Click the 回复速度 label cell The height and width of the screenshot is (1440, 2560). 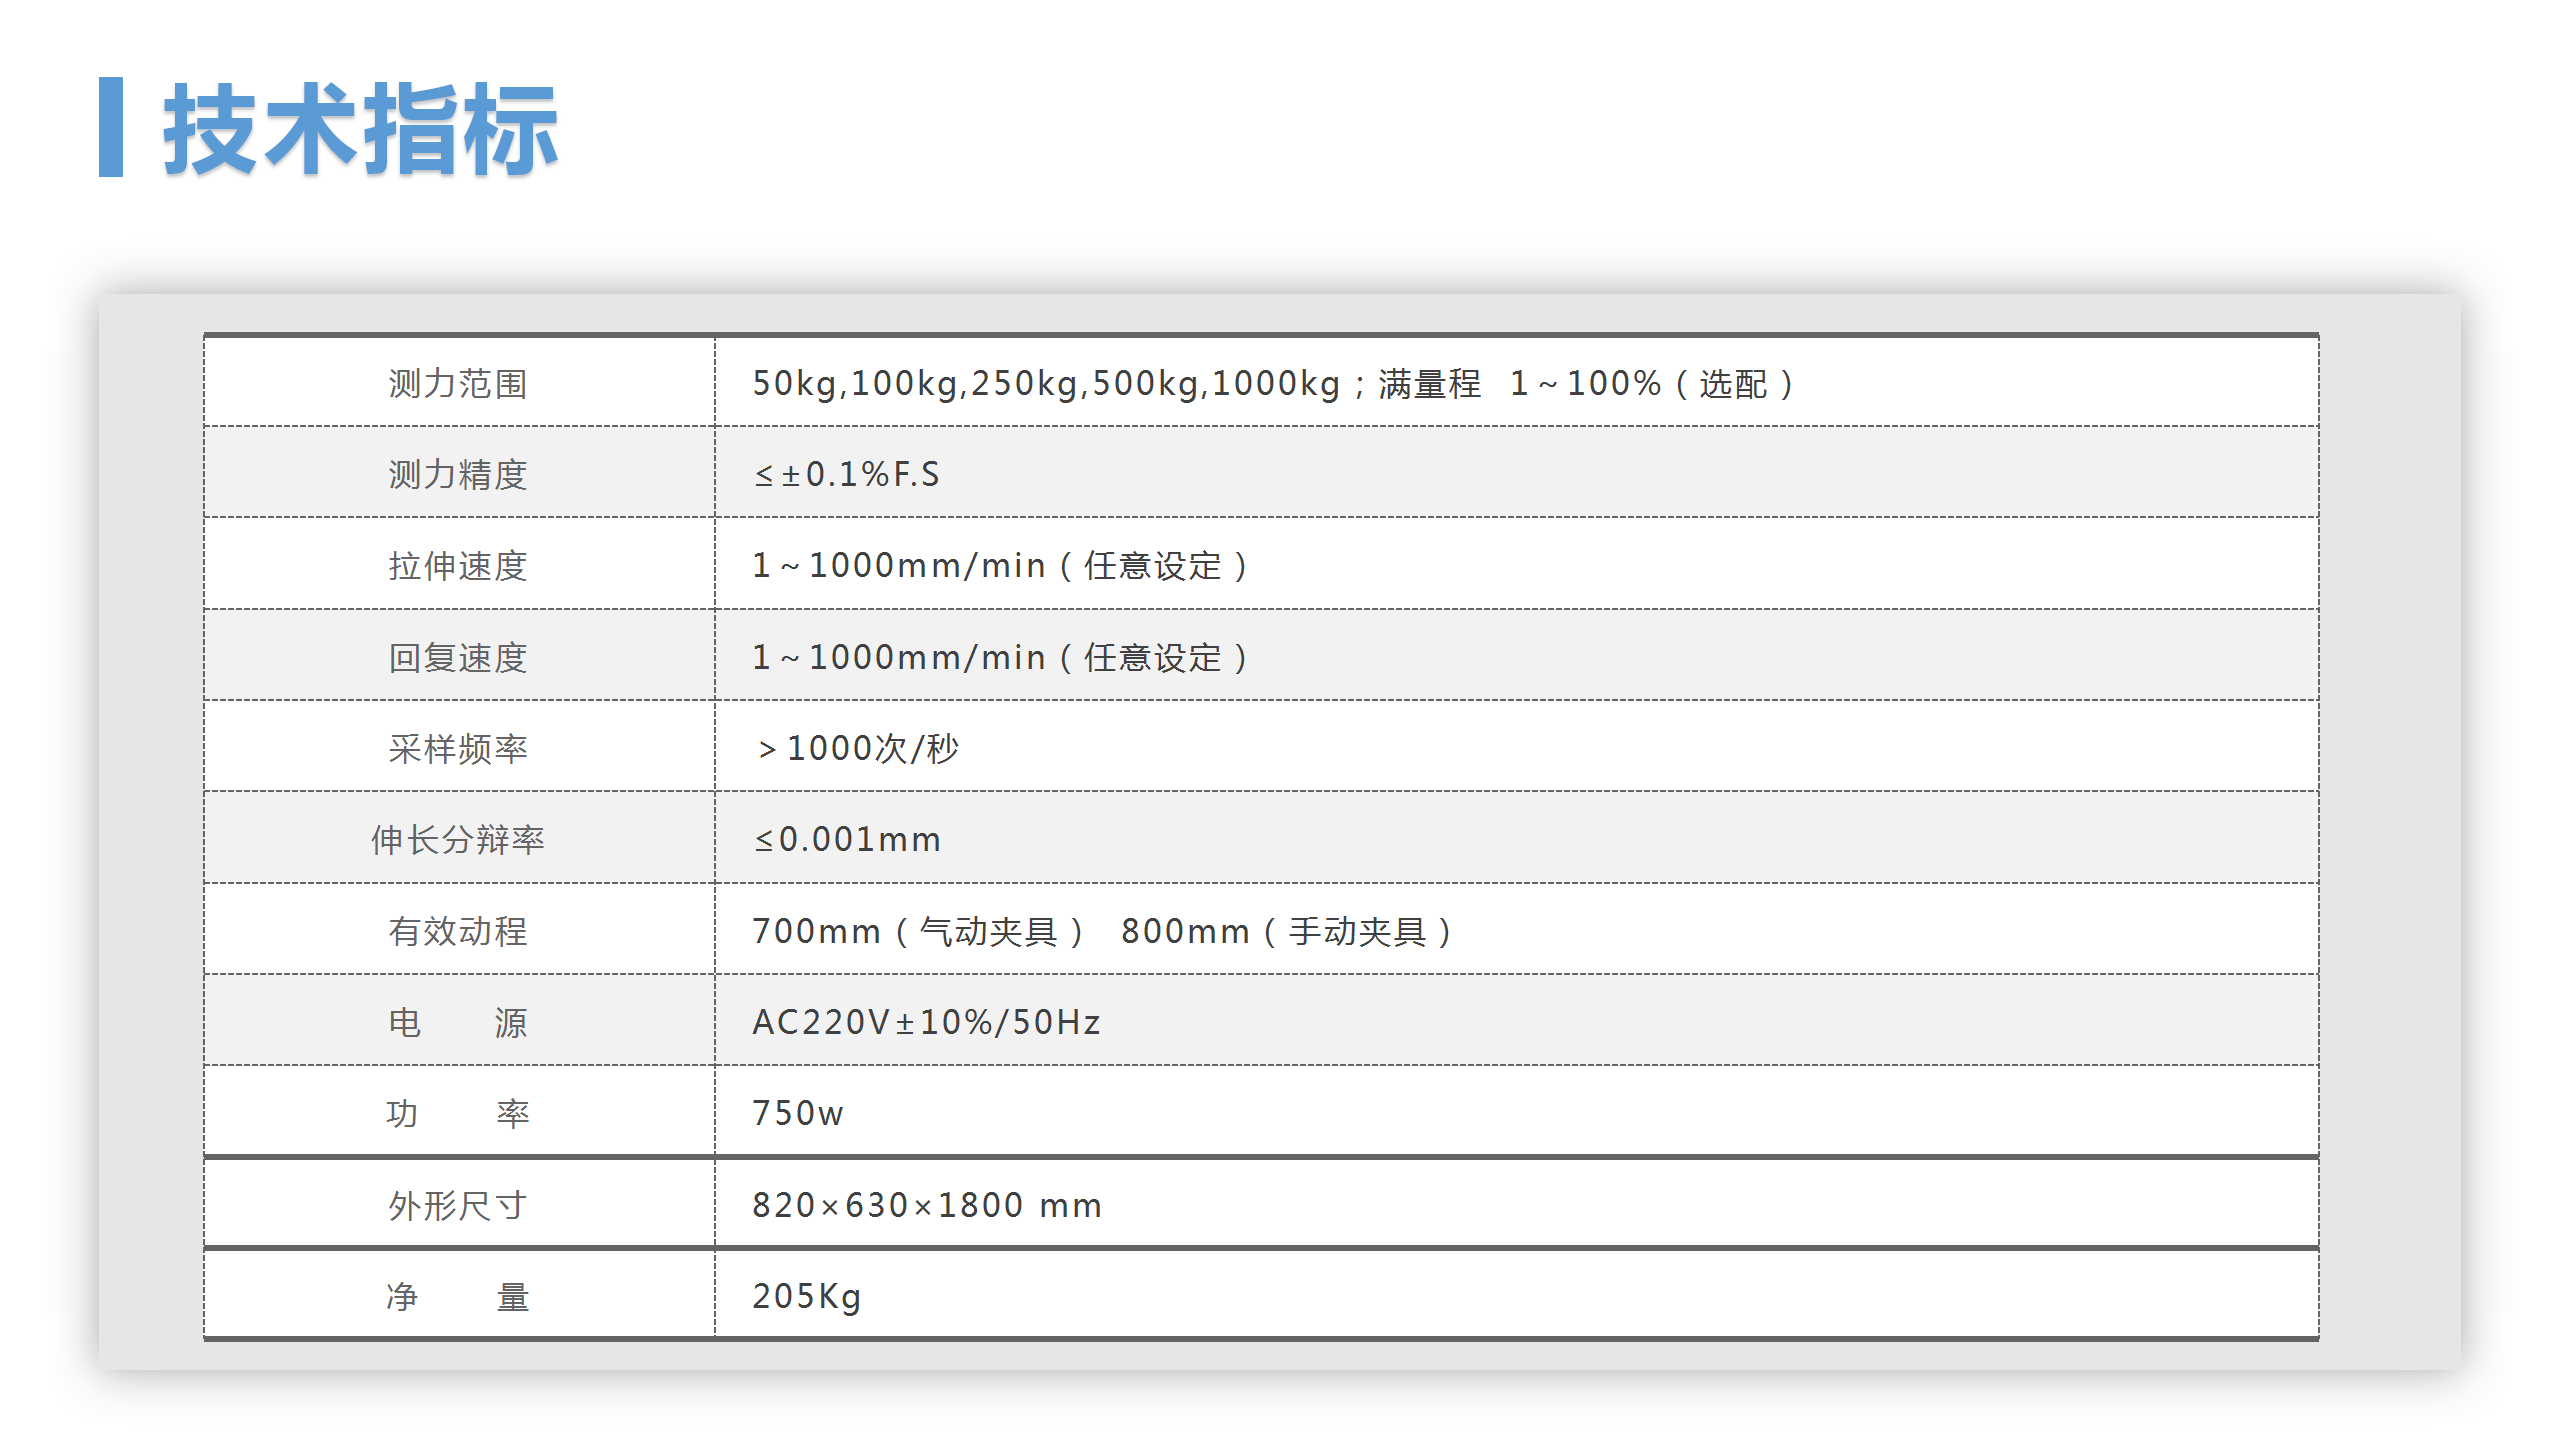tap(458, 657)
